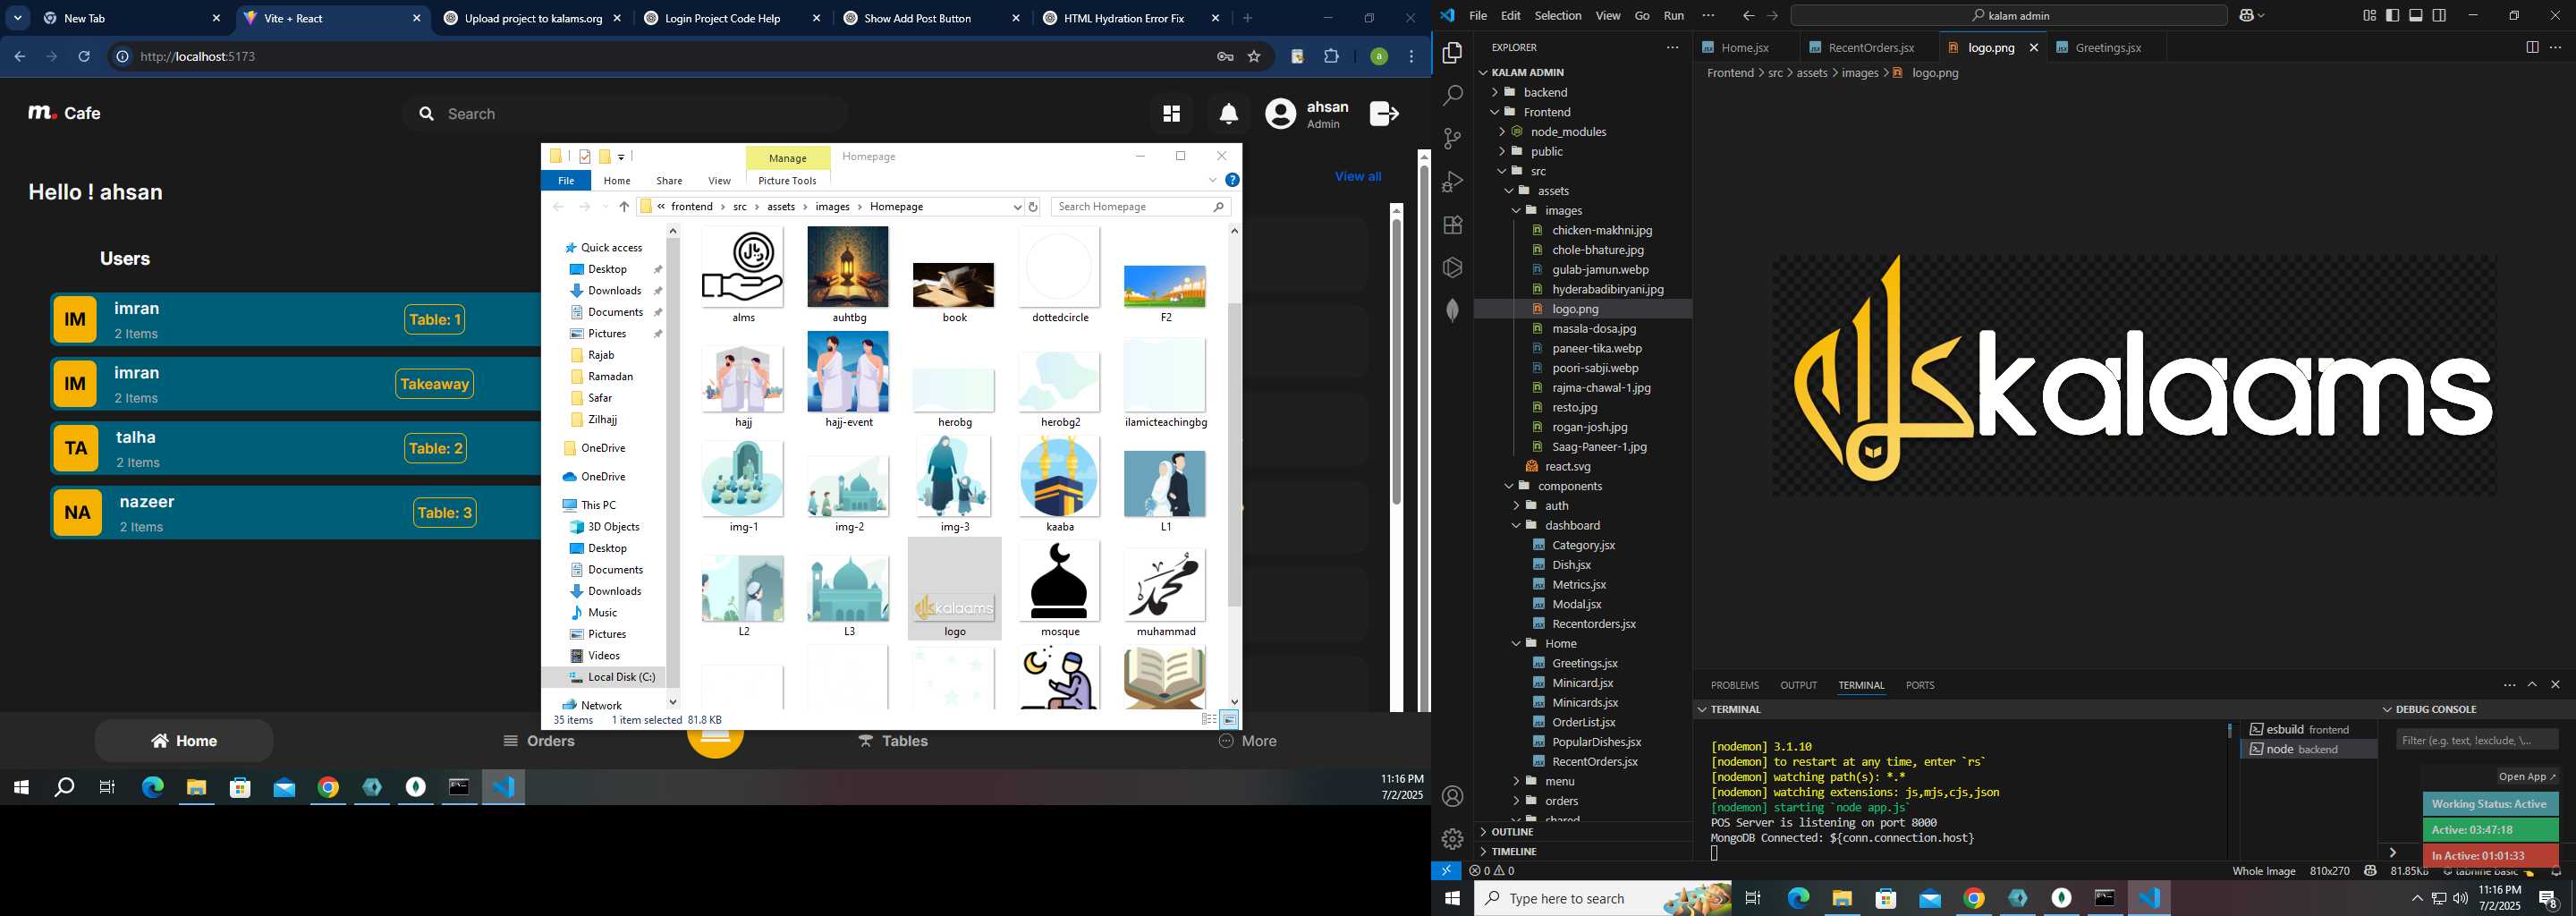Image resolution: width=2576 pixels, height=916 pixels.
Task: Refresh the File Explorer address bar
Action: pos(1033,207)
